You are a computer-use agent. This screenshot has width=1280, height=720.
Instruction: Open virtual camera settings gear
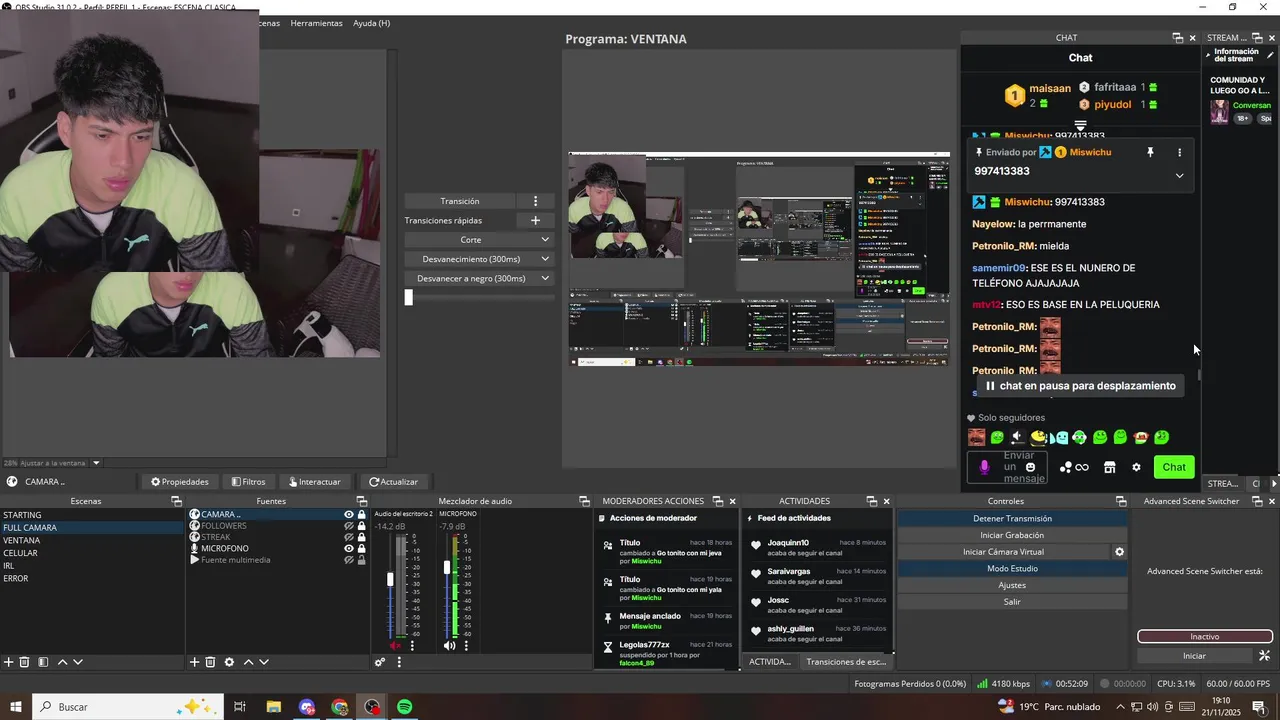point(1119,552)
